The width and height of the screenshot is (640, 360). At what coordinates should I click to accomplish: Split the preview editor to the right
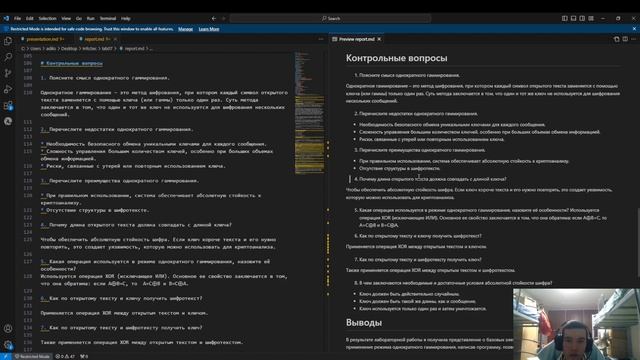tap(625, 39)
